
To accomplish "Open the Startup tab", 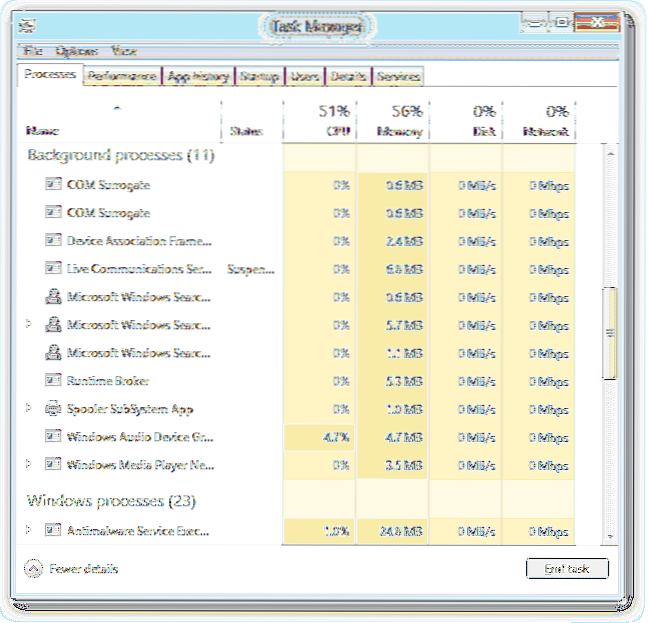I will 260,76.
